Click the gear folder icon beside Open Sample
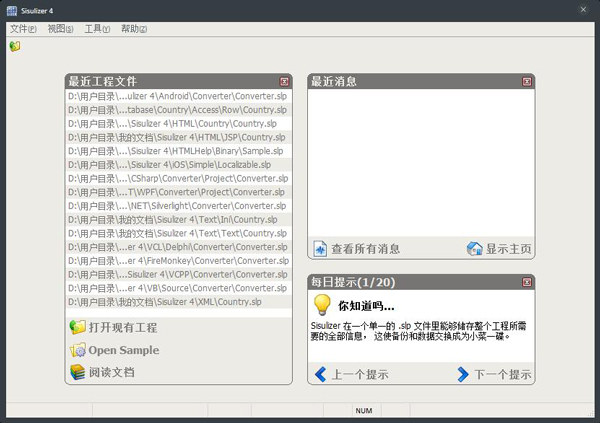 pos(78,350)
